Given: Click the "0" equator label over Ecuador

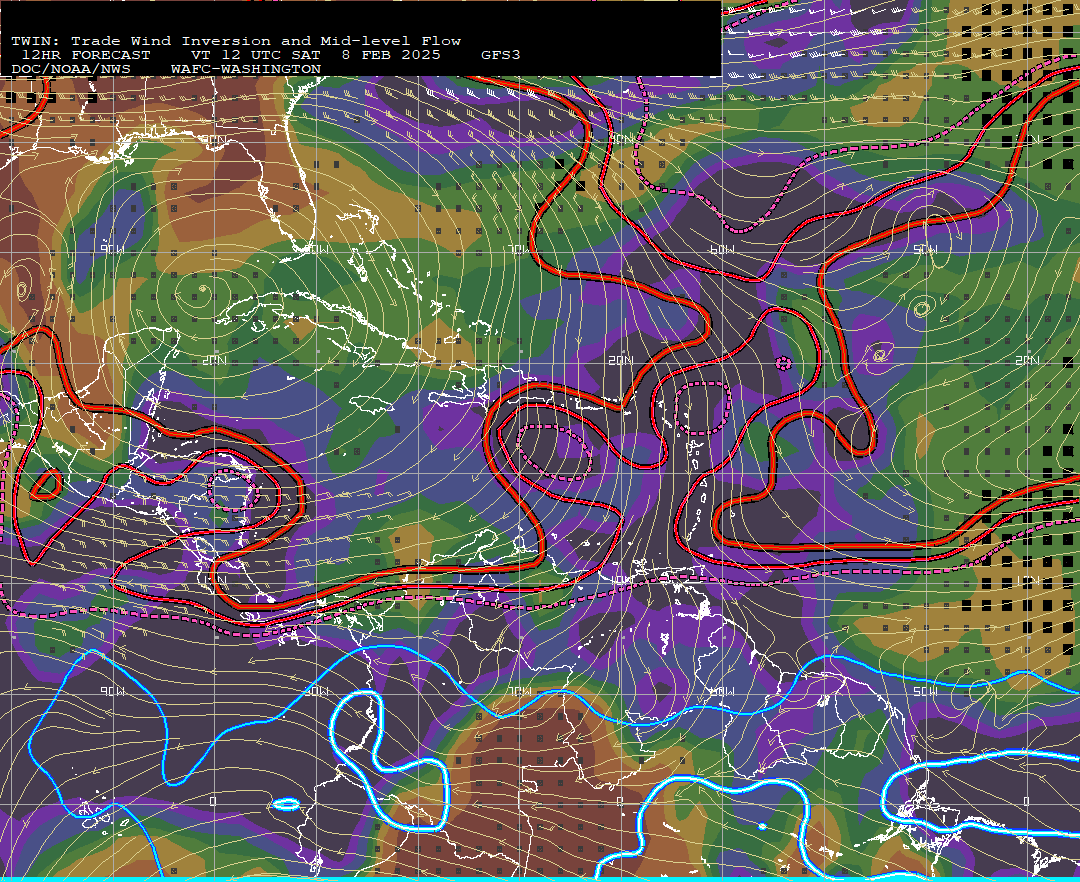Looking at the screenshot, I should pyautogui.click(x=214, y=801).
